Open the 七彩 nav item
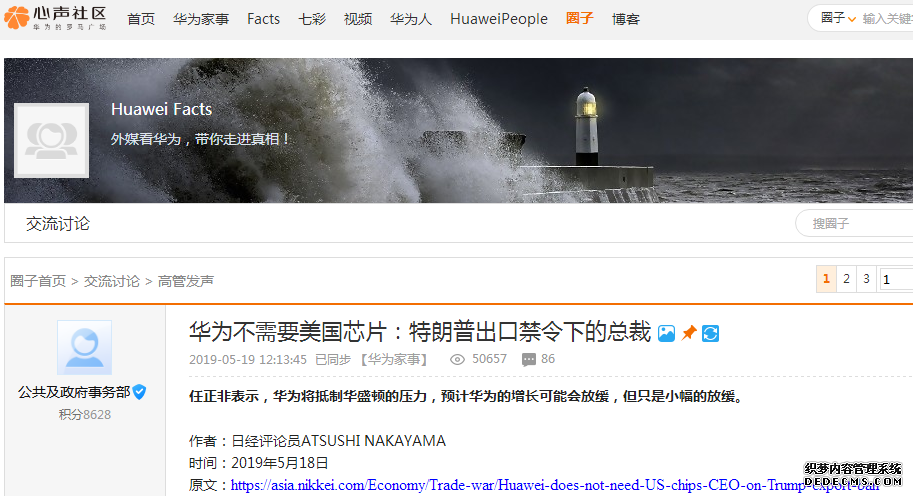 pos(312,19)
